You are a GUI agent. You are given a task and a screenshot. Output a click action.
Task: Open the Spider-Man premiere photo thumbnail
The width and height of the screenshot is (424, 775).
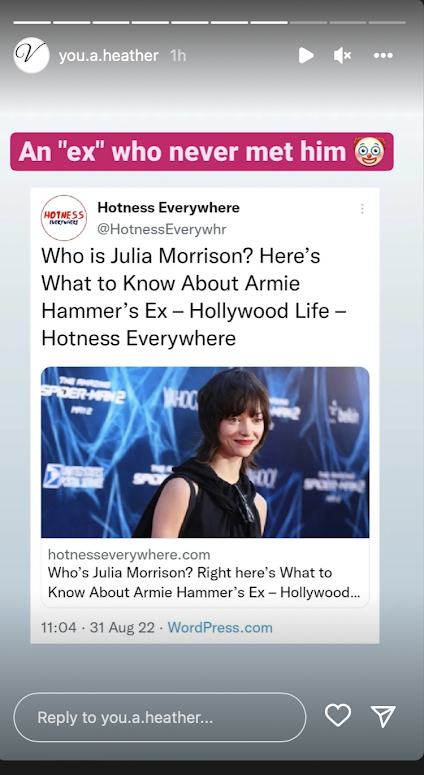point(205,452)
